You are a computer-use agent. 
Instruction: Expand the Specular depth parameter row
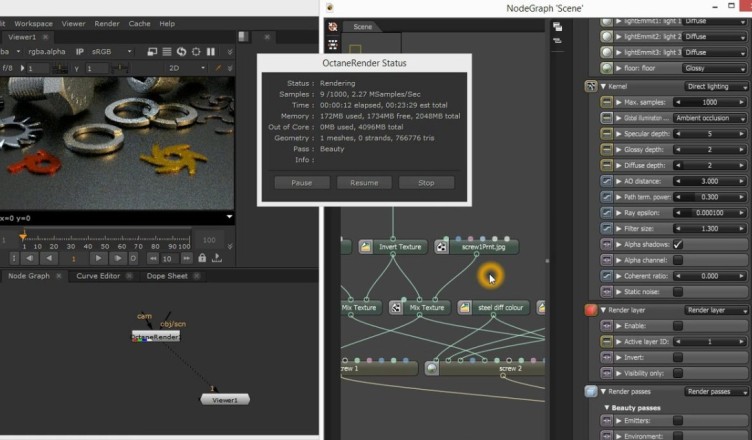point(619,134)
